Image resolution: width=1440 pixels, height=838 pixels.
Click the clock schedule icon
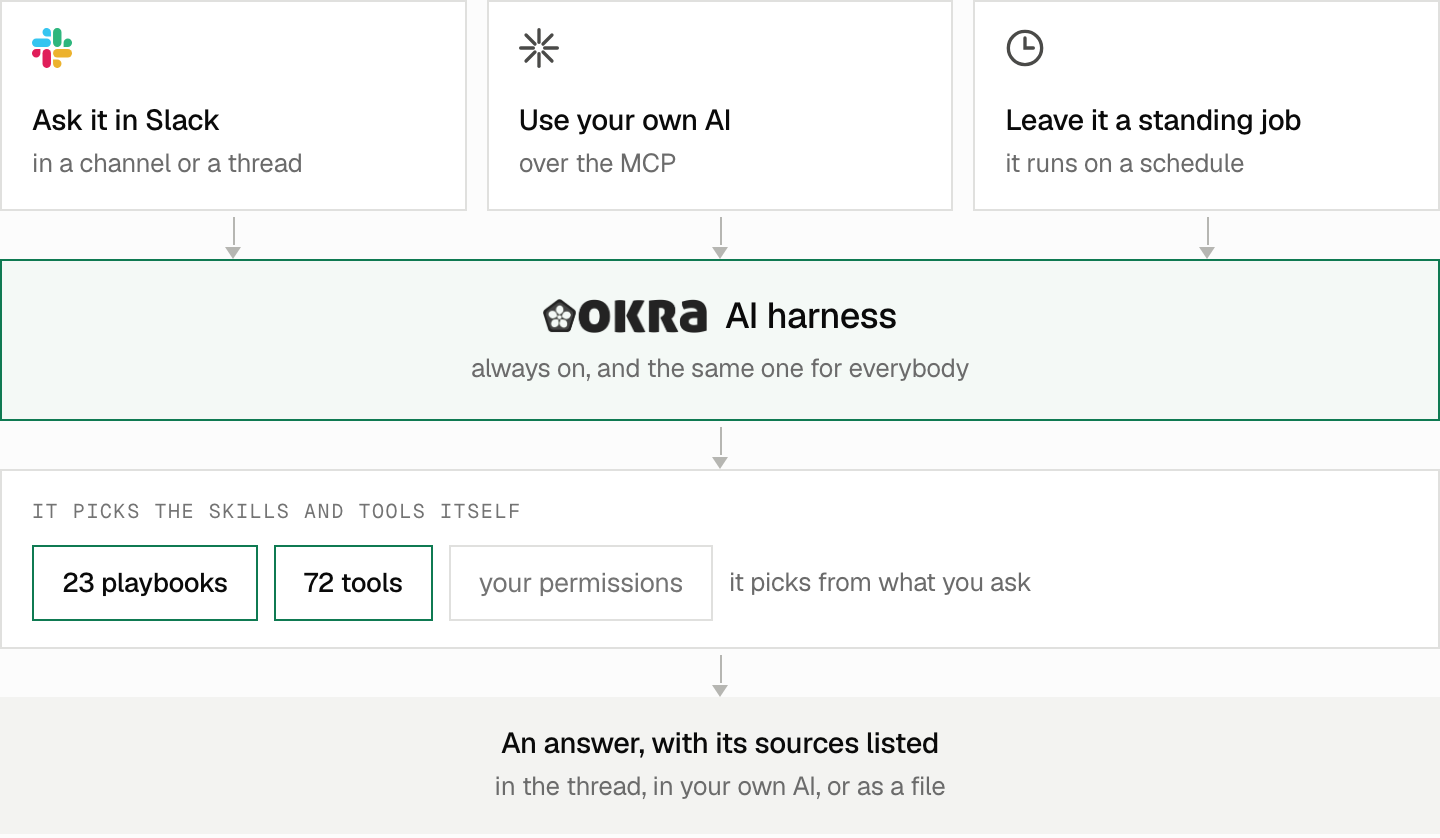coord(1025,48)
